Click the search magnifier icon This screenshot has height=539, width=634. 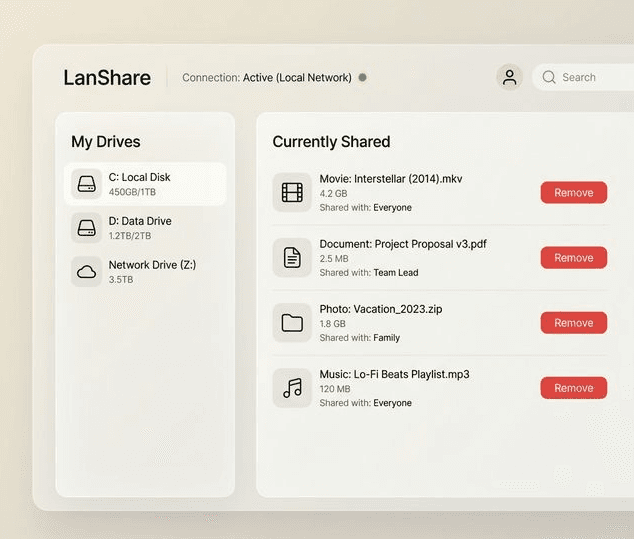[x=549, y=77]
